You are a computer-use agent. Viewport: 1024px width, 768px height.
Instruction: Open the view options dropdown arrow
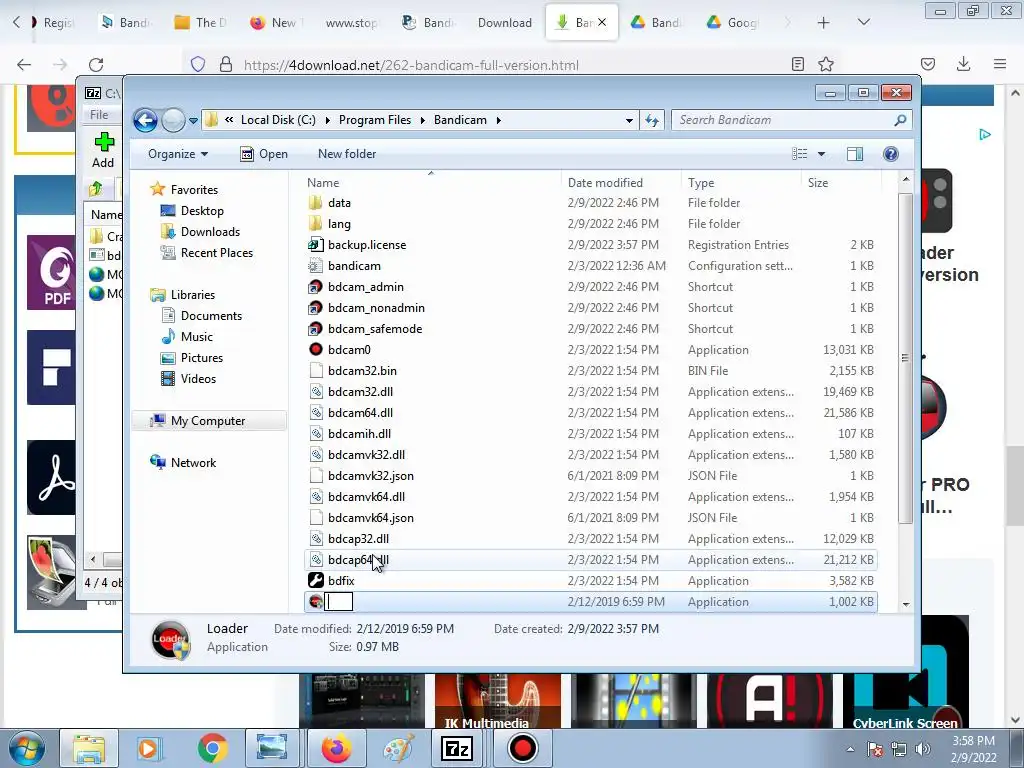pos(822,154)
